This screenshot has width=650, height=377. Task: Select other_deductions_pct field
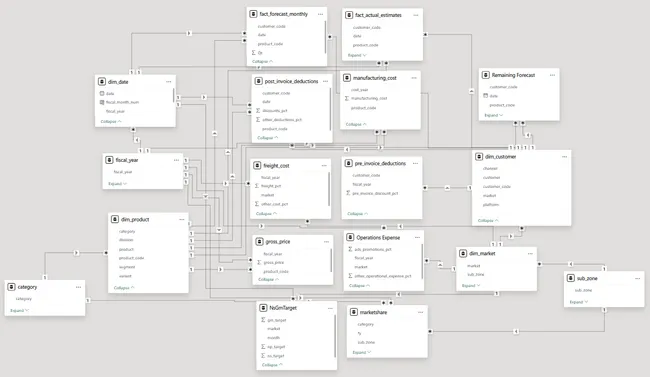(x=282, y=120)
